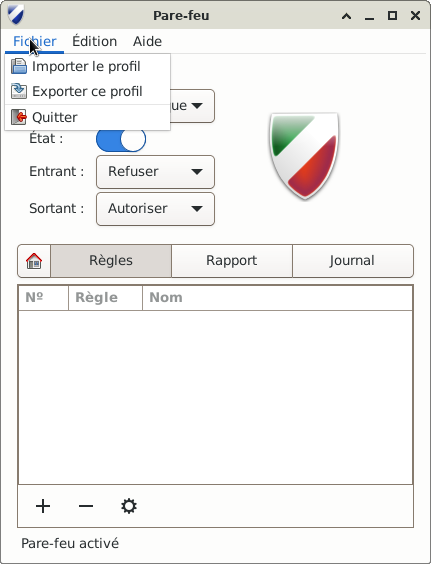Click the Importer le profil icon
Screen dimensions: 431x564
[x=19, y=67]
